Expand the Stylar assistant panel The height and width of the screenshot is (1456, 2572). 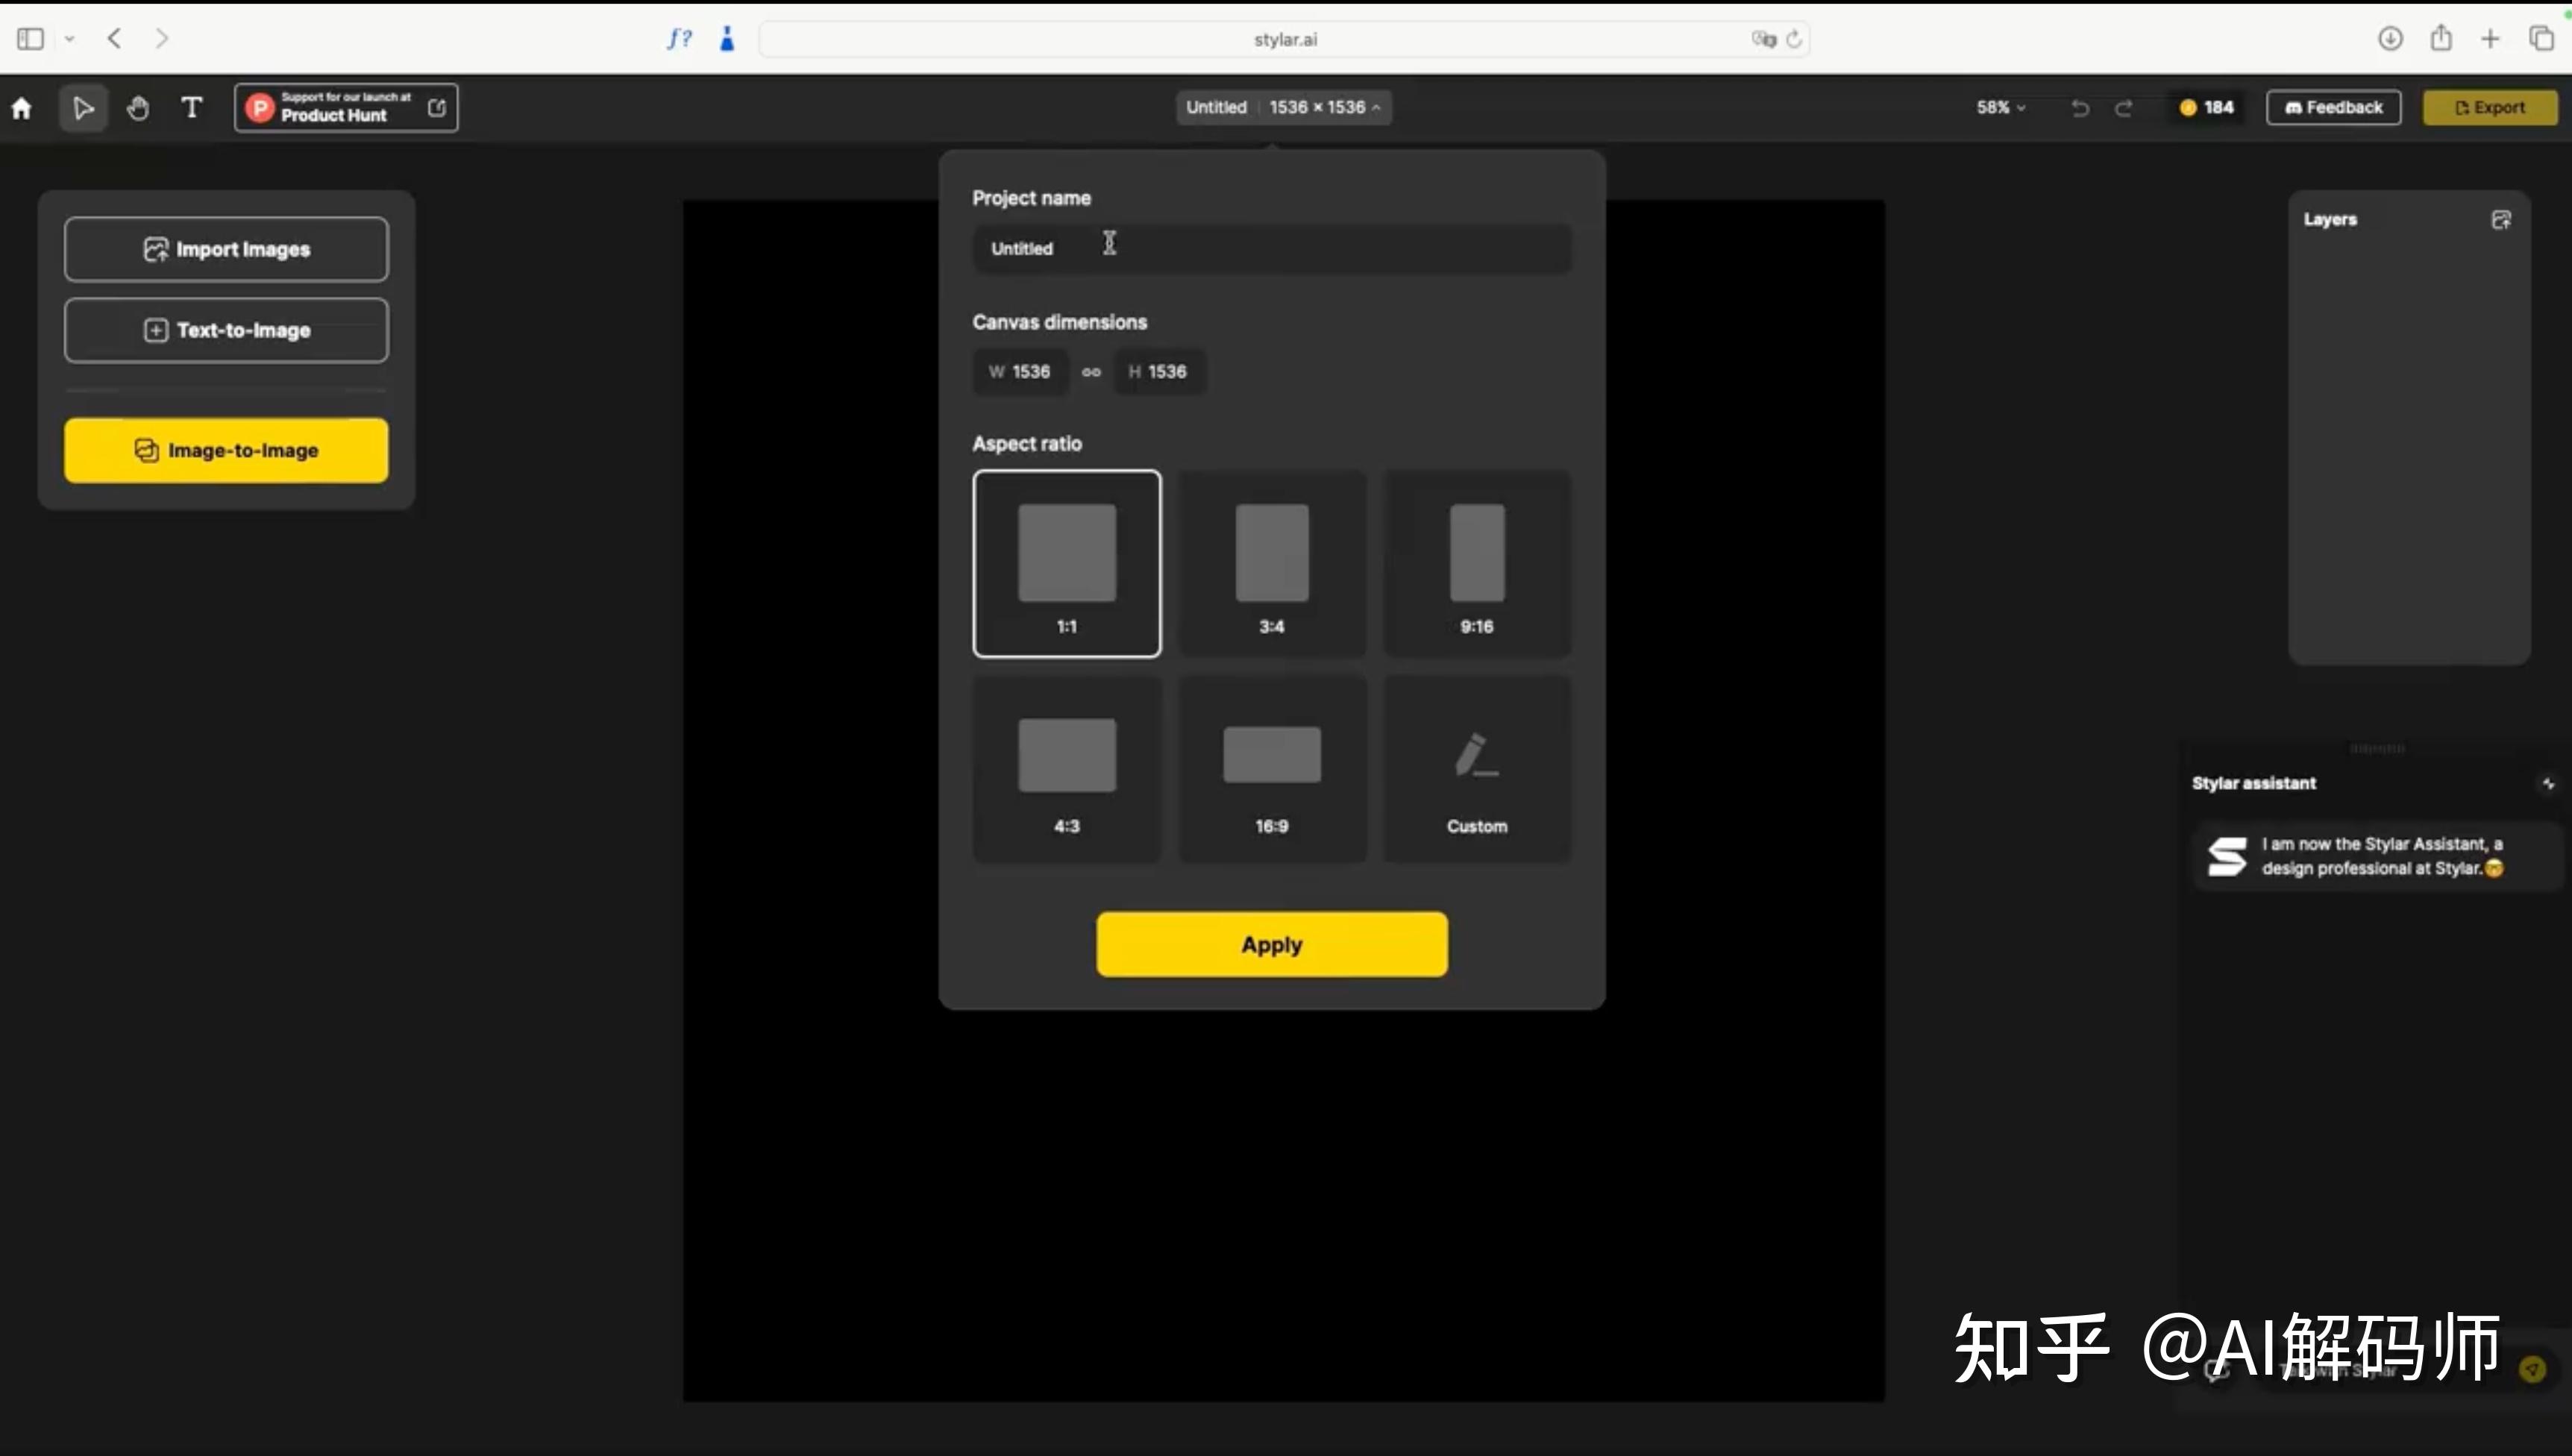click(x=2548, y=783)
